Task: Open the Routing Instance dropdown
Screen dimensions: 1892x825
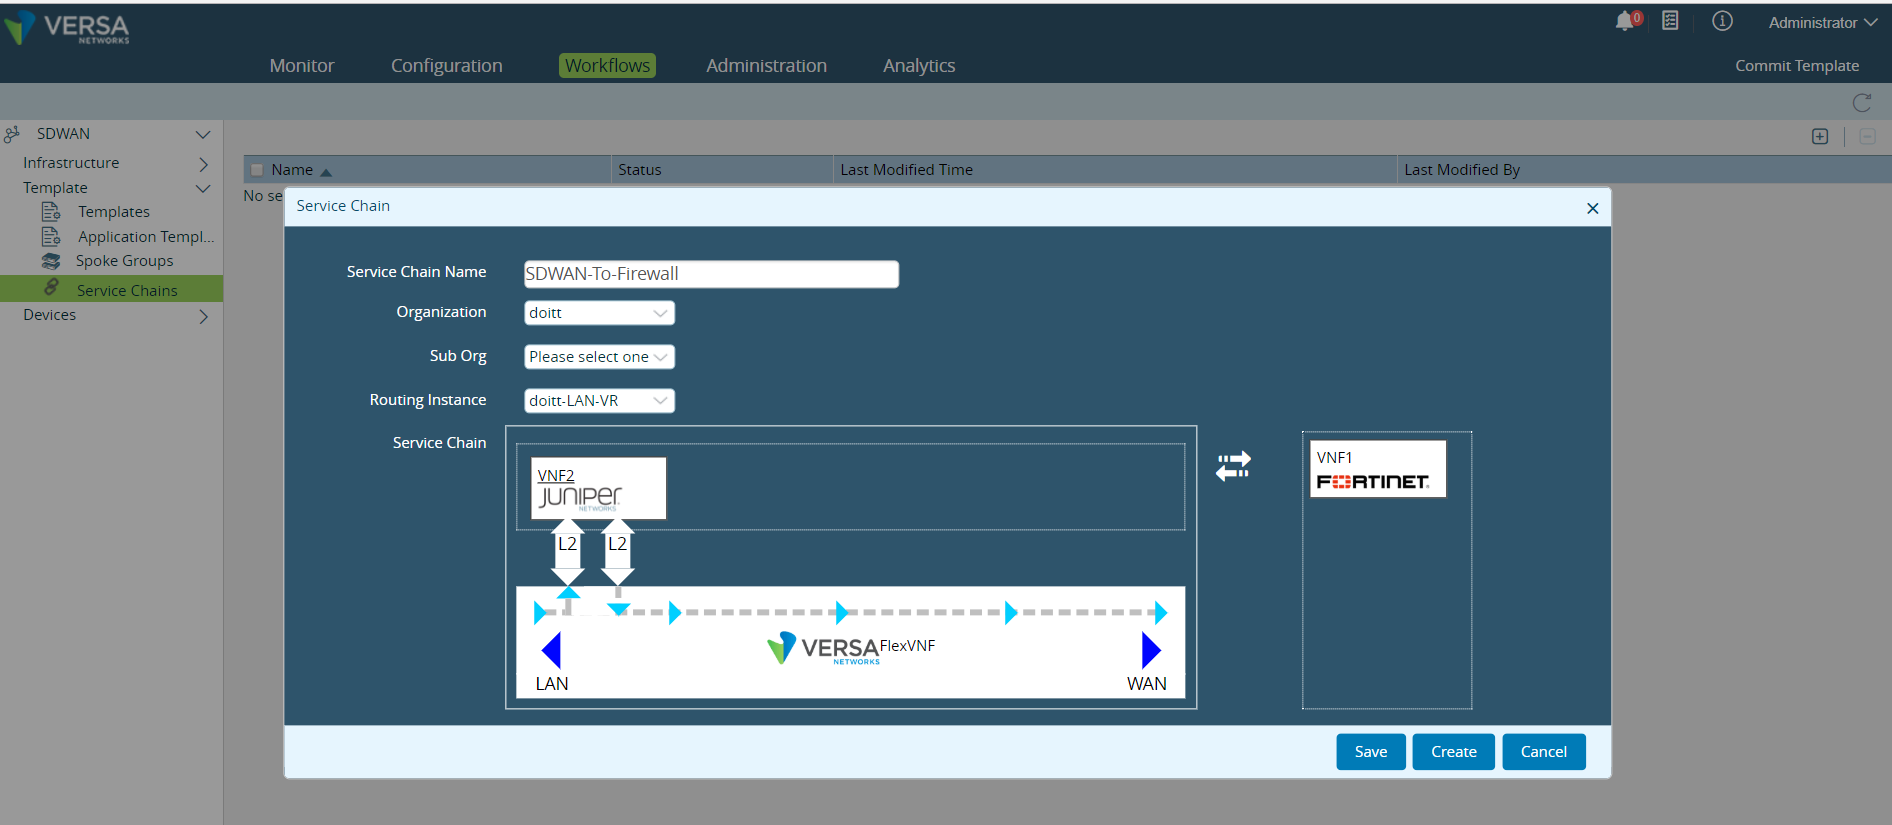Action: point(599,401)
